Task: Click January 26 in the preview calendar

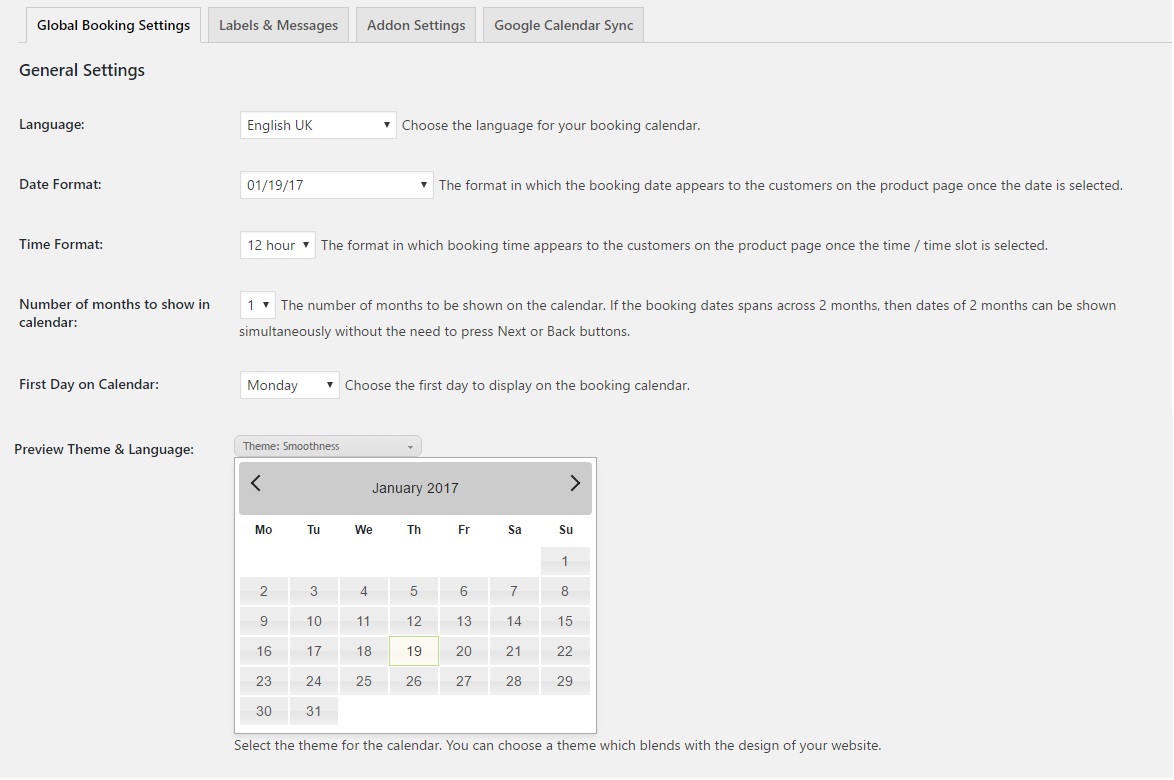Action: point(413,680)
